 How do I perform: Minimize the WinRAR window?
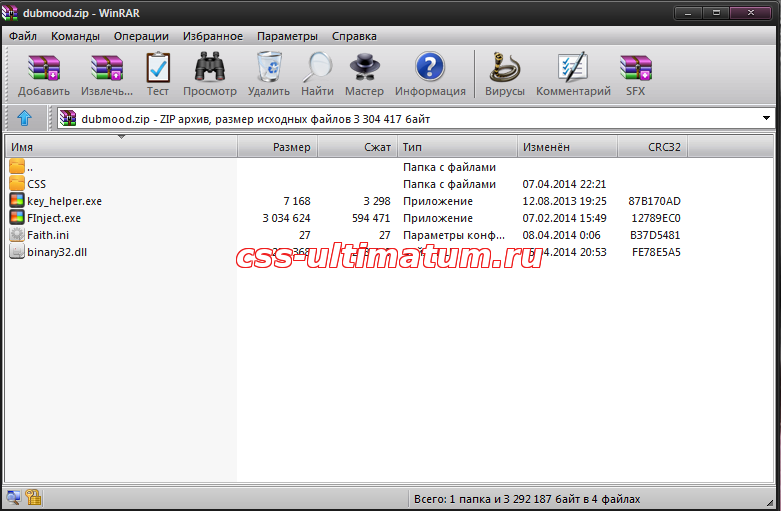coord(688,13)
